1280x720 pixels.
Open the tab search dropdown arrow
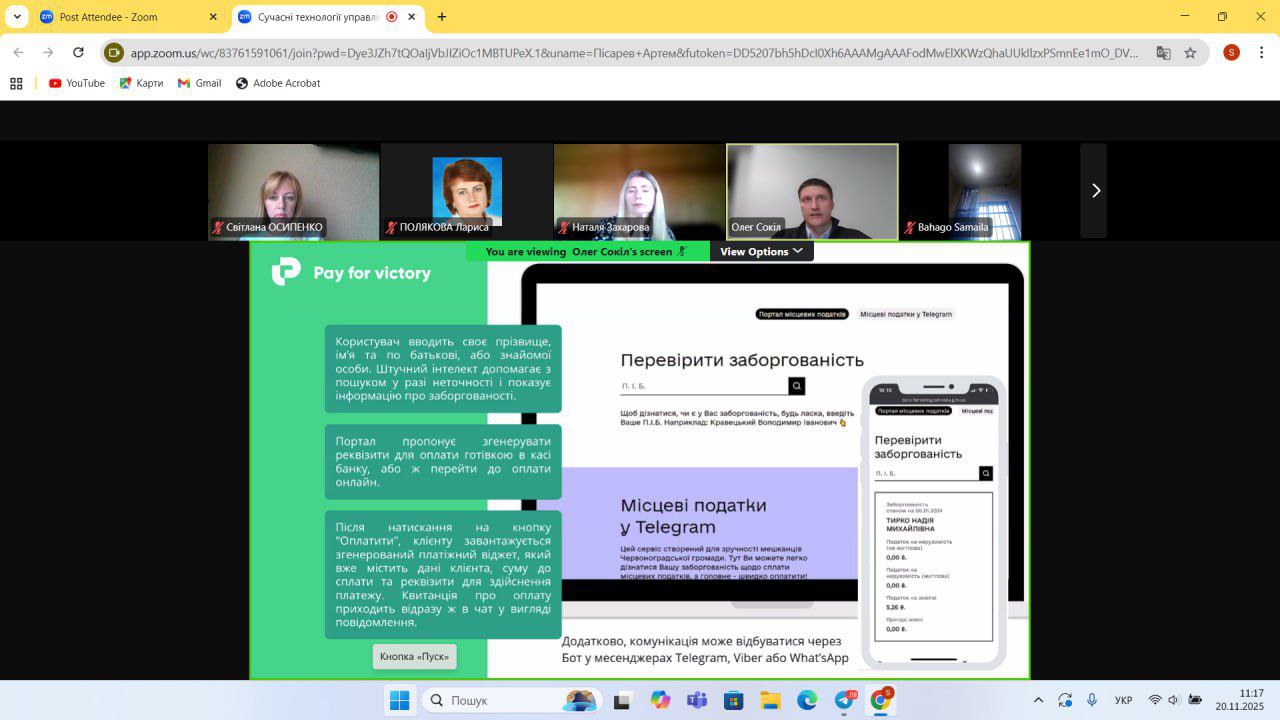pyautogui.click(x=18, y=17)
